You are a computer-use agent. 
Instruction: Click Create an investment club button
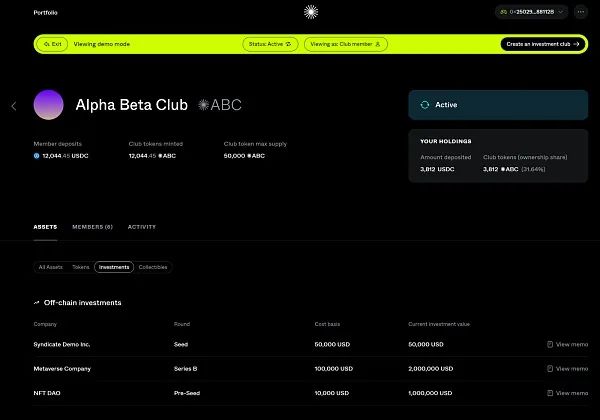pos(542,44)
